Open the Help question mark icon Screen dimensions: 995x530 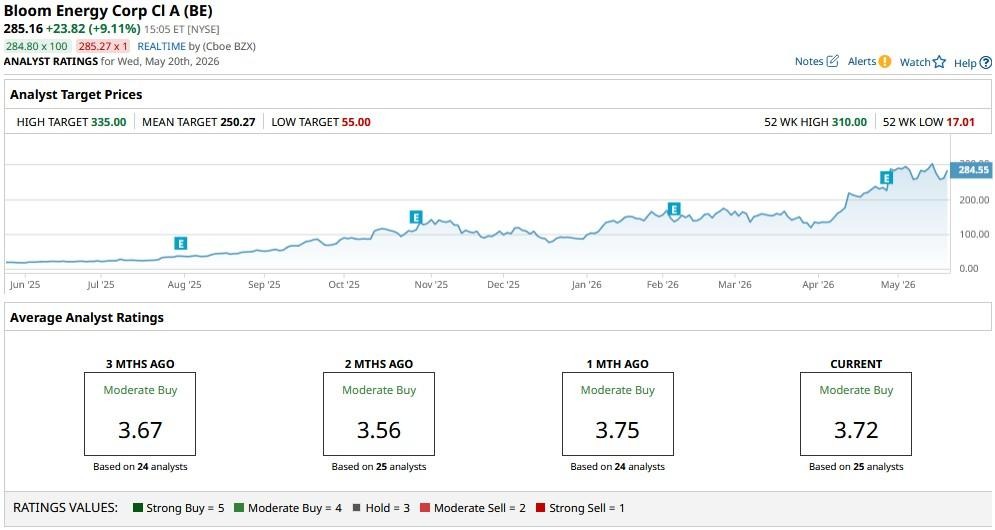point(985,63)
